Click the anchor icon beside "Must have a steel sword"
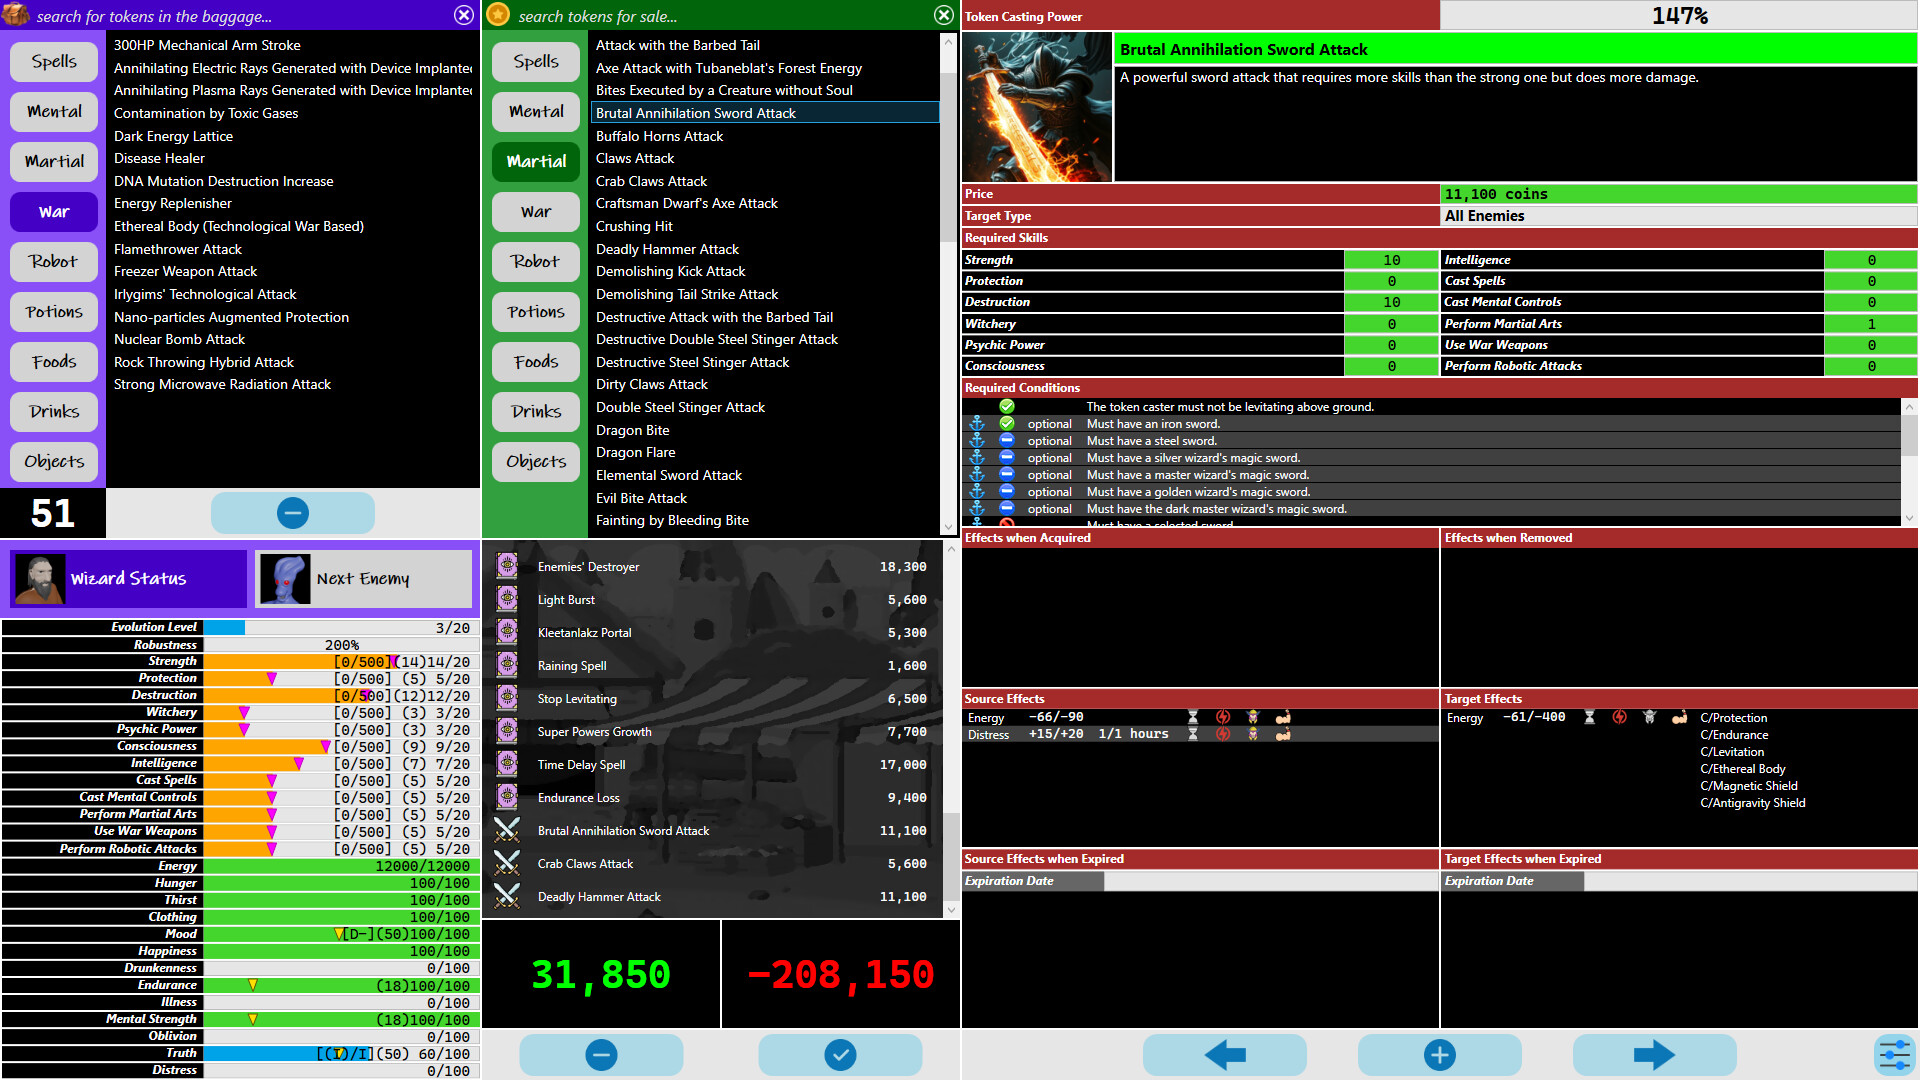 [x=977, y=440]
